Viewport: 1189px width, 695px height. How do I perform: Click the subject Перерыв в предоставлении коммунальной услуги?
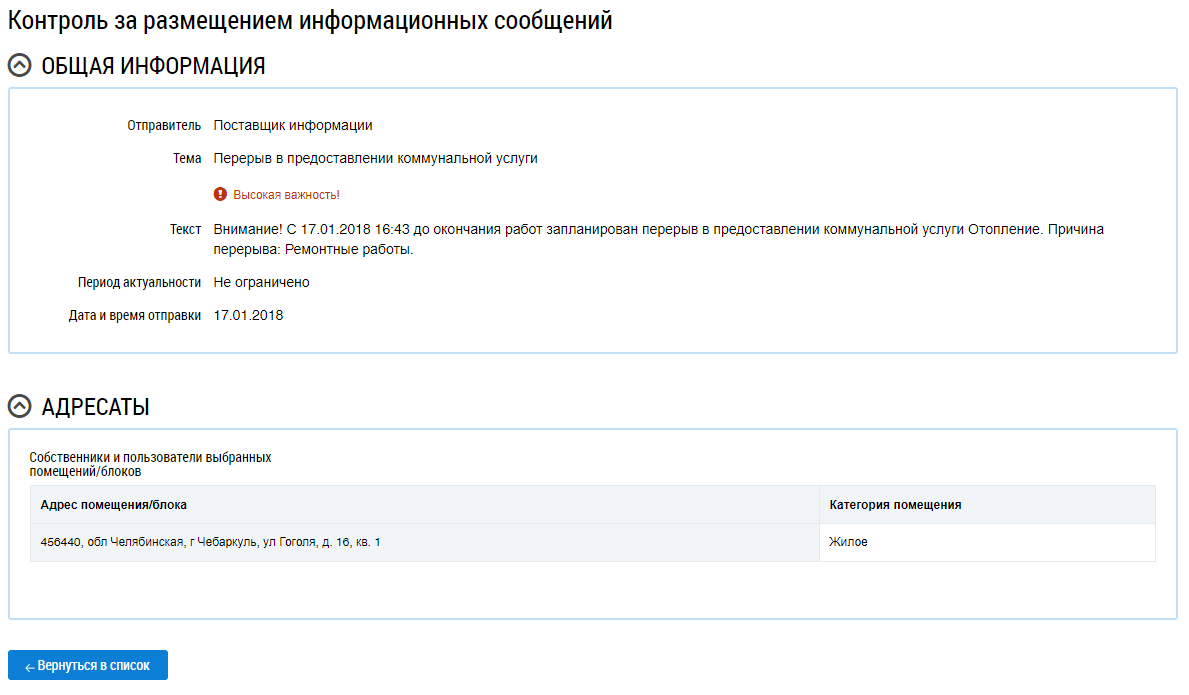click(x=375, y=158)
